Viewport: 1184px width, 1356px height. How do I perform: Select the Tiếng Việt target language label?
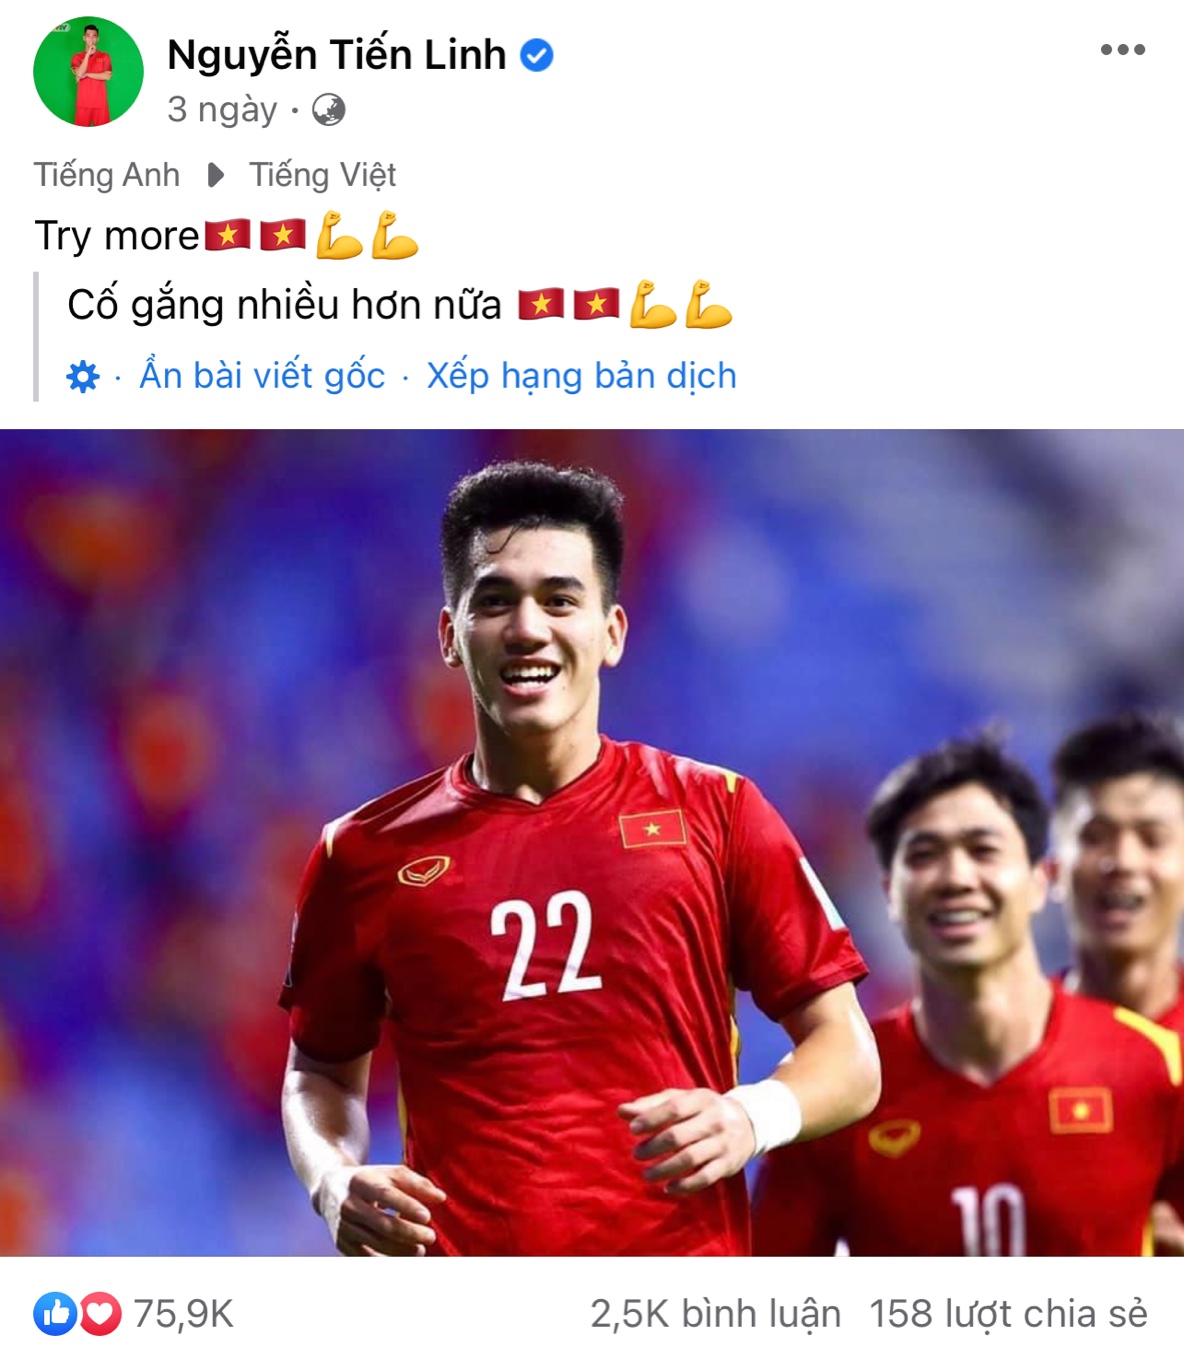tap(323, 175)
